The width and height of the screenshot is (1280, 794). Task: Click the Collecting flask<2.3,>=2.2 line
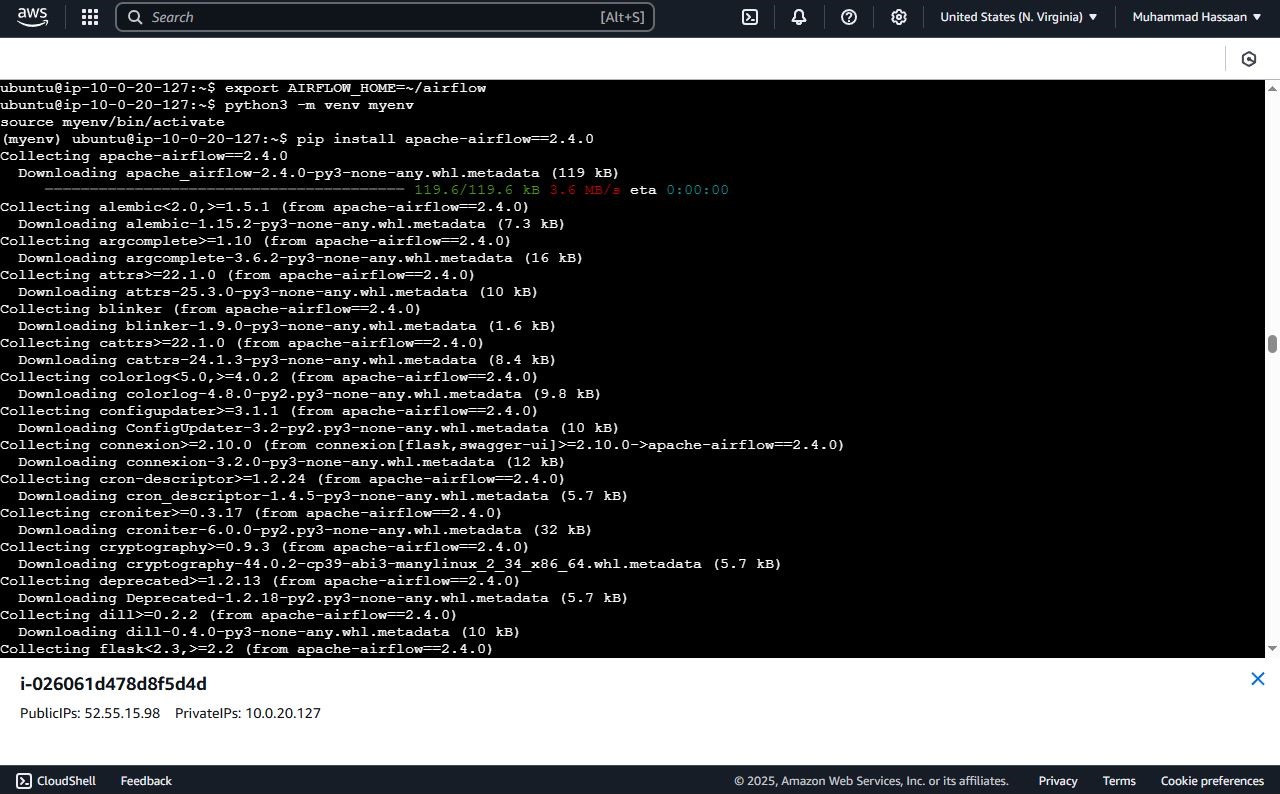(x=247, y=649)
